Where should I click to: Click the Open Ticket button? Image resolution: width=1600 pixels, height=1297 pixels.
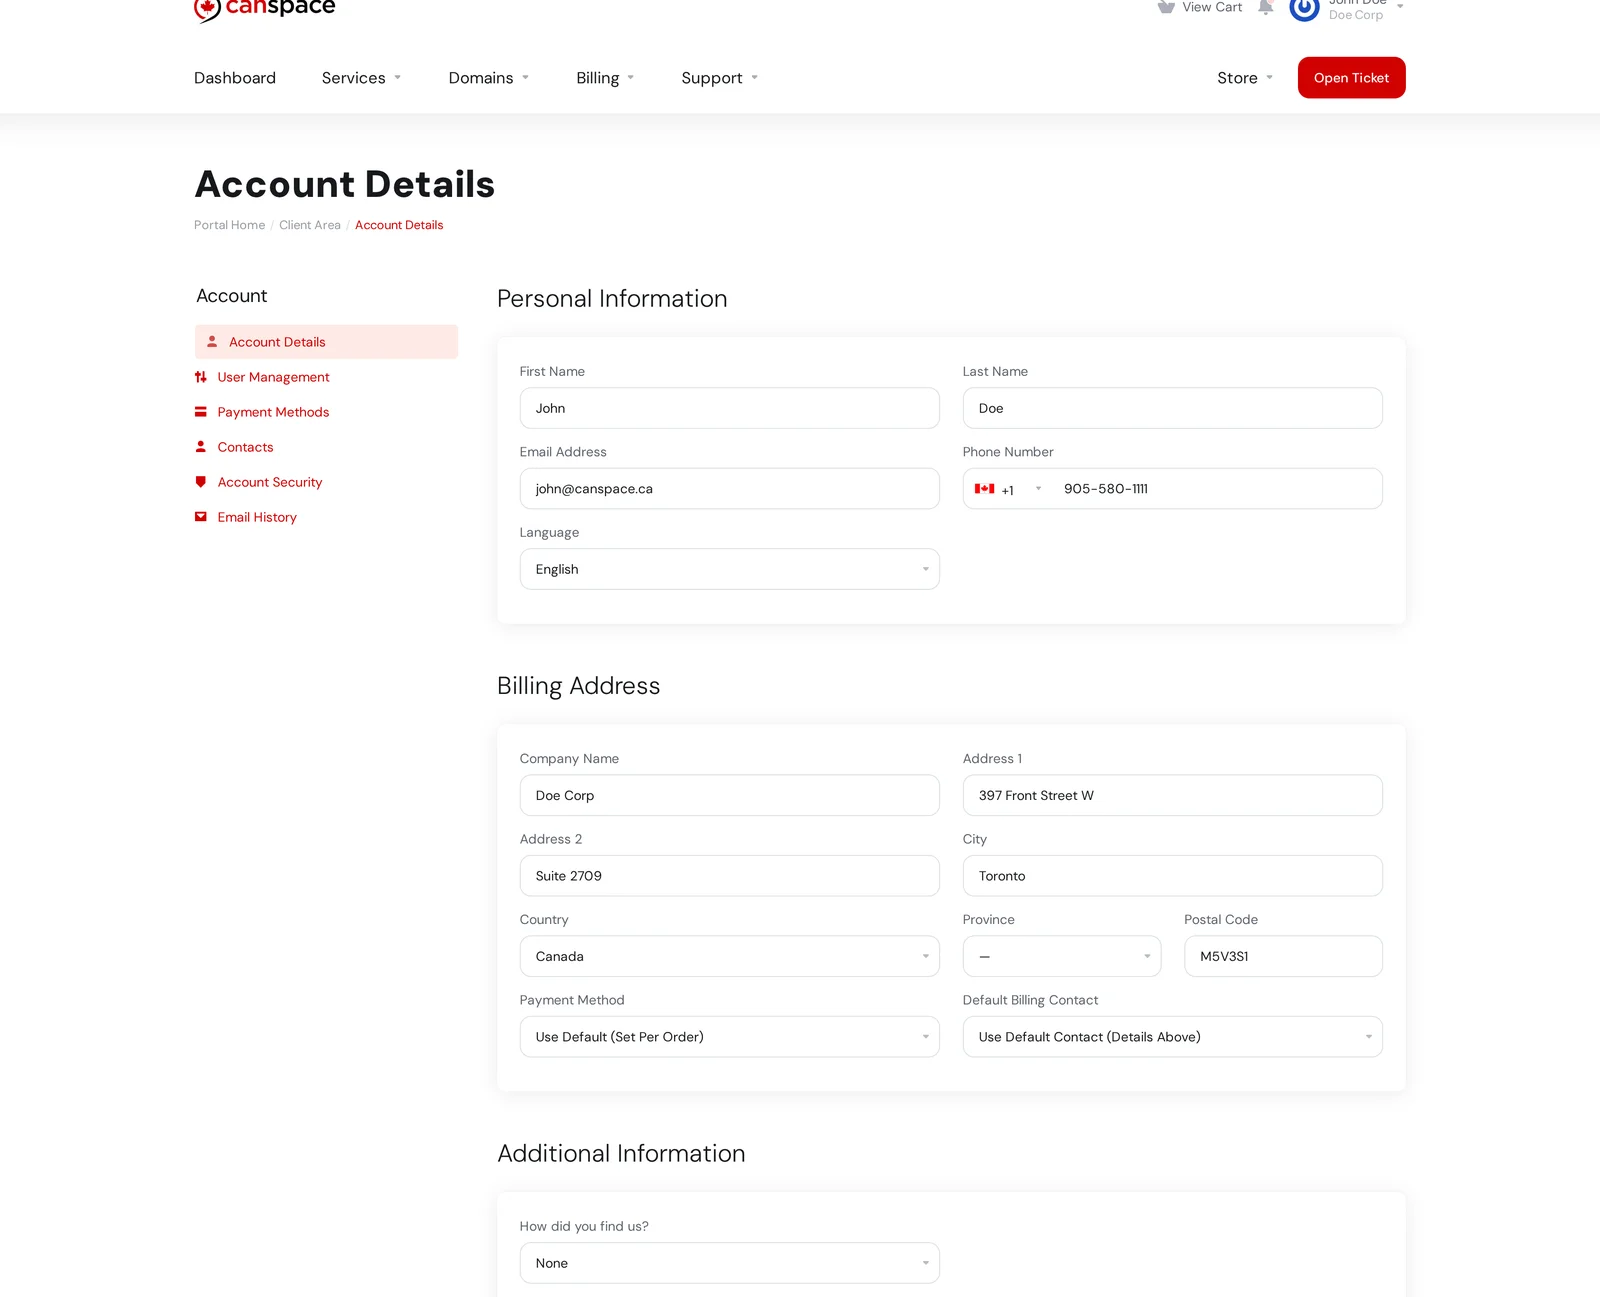coord(1351,78)
